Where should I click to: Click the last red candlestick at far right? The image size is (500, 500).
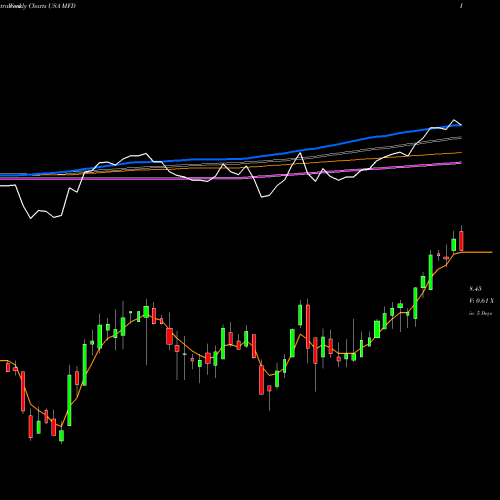point(461,241)
